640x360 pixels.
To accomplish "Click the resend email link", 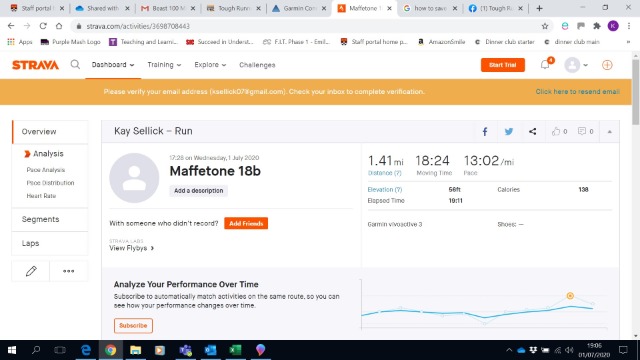I will (577, 91).
